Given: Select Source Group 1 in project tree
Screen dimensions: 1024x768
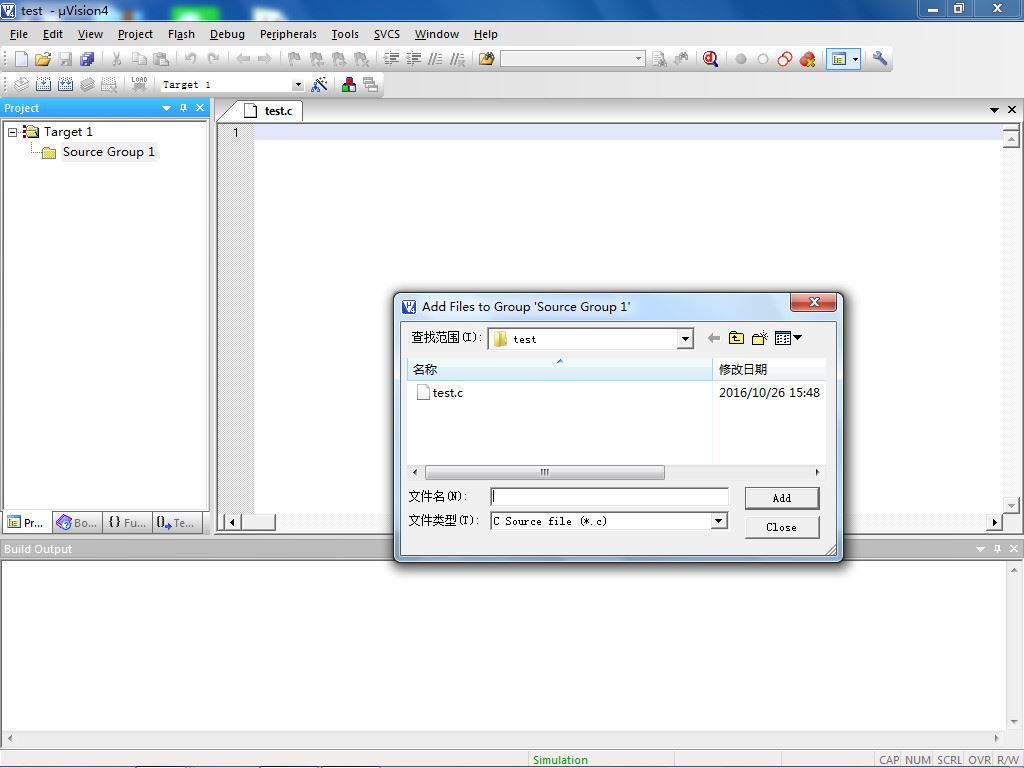Looking at the screenshot, I should [x=108, y=152].
